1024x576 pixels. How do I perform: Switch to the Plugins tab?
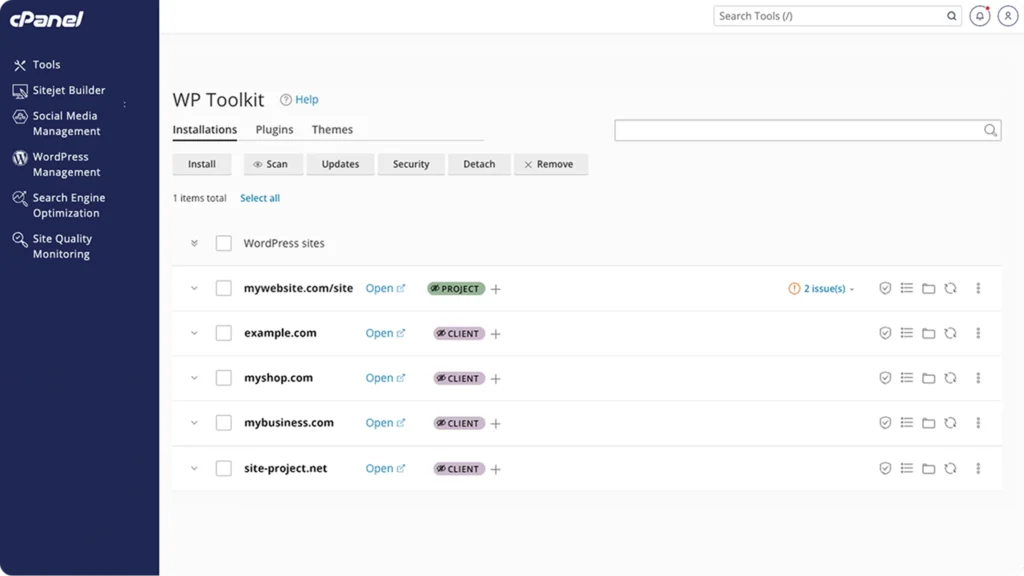tap(274, 129)
